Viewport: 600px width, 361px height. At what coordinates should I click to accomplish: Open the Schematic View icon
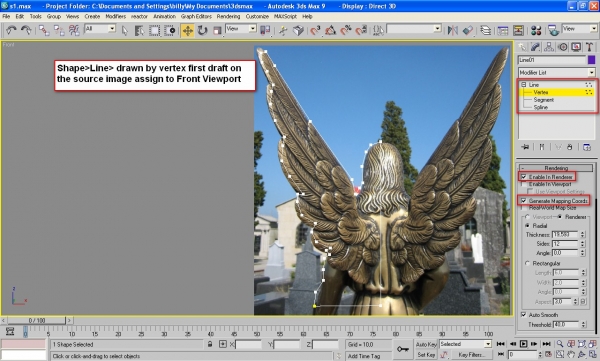518,30
